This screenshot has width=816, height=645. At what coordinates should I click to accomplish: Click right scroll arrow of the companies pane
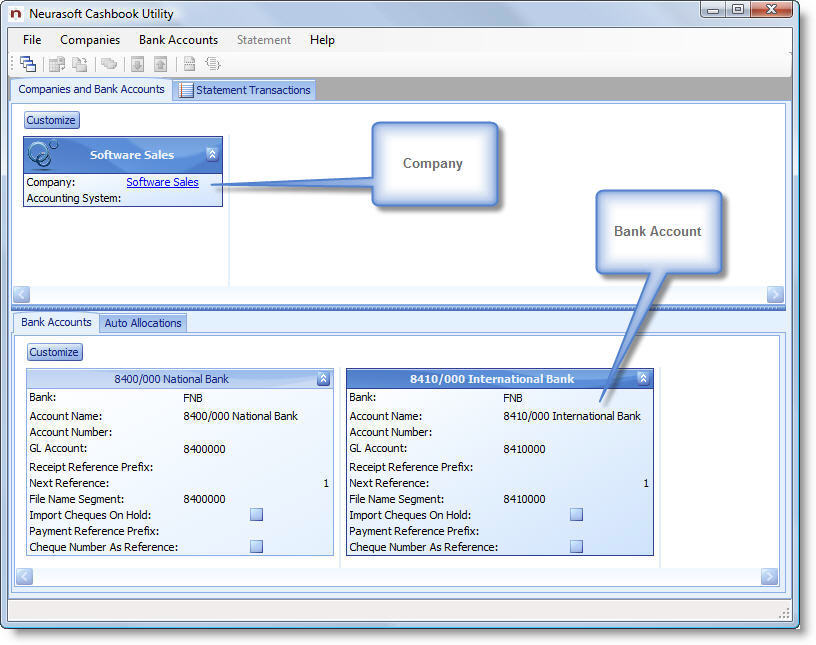click(774, 295)
